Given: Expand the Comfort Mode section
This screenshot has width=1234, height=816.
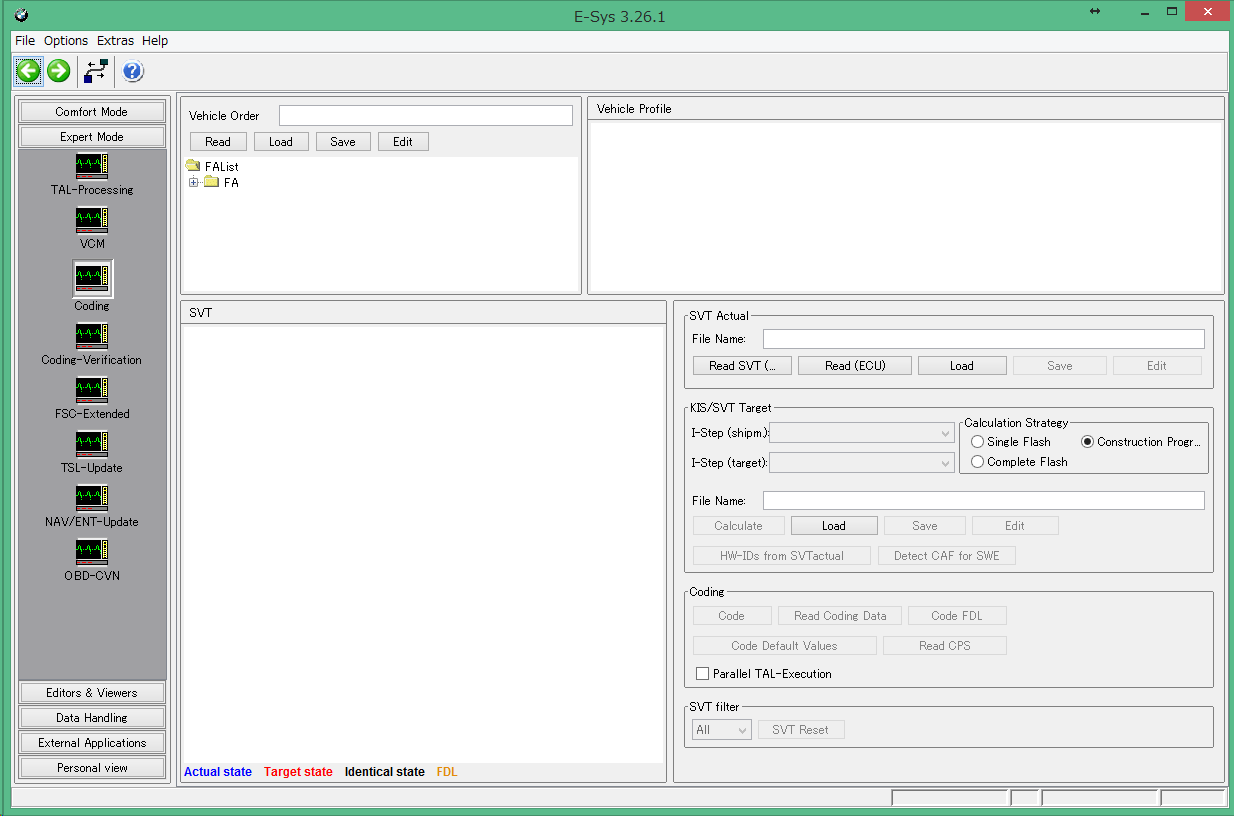Looking at the screenshot, I should click(92, 112).
